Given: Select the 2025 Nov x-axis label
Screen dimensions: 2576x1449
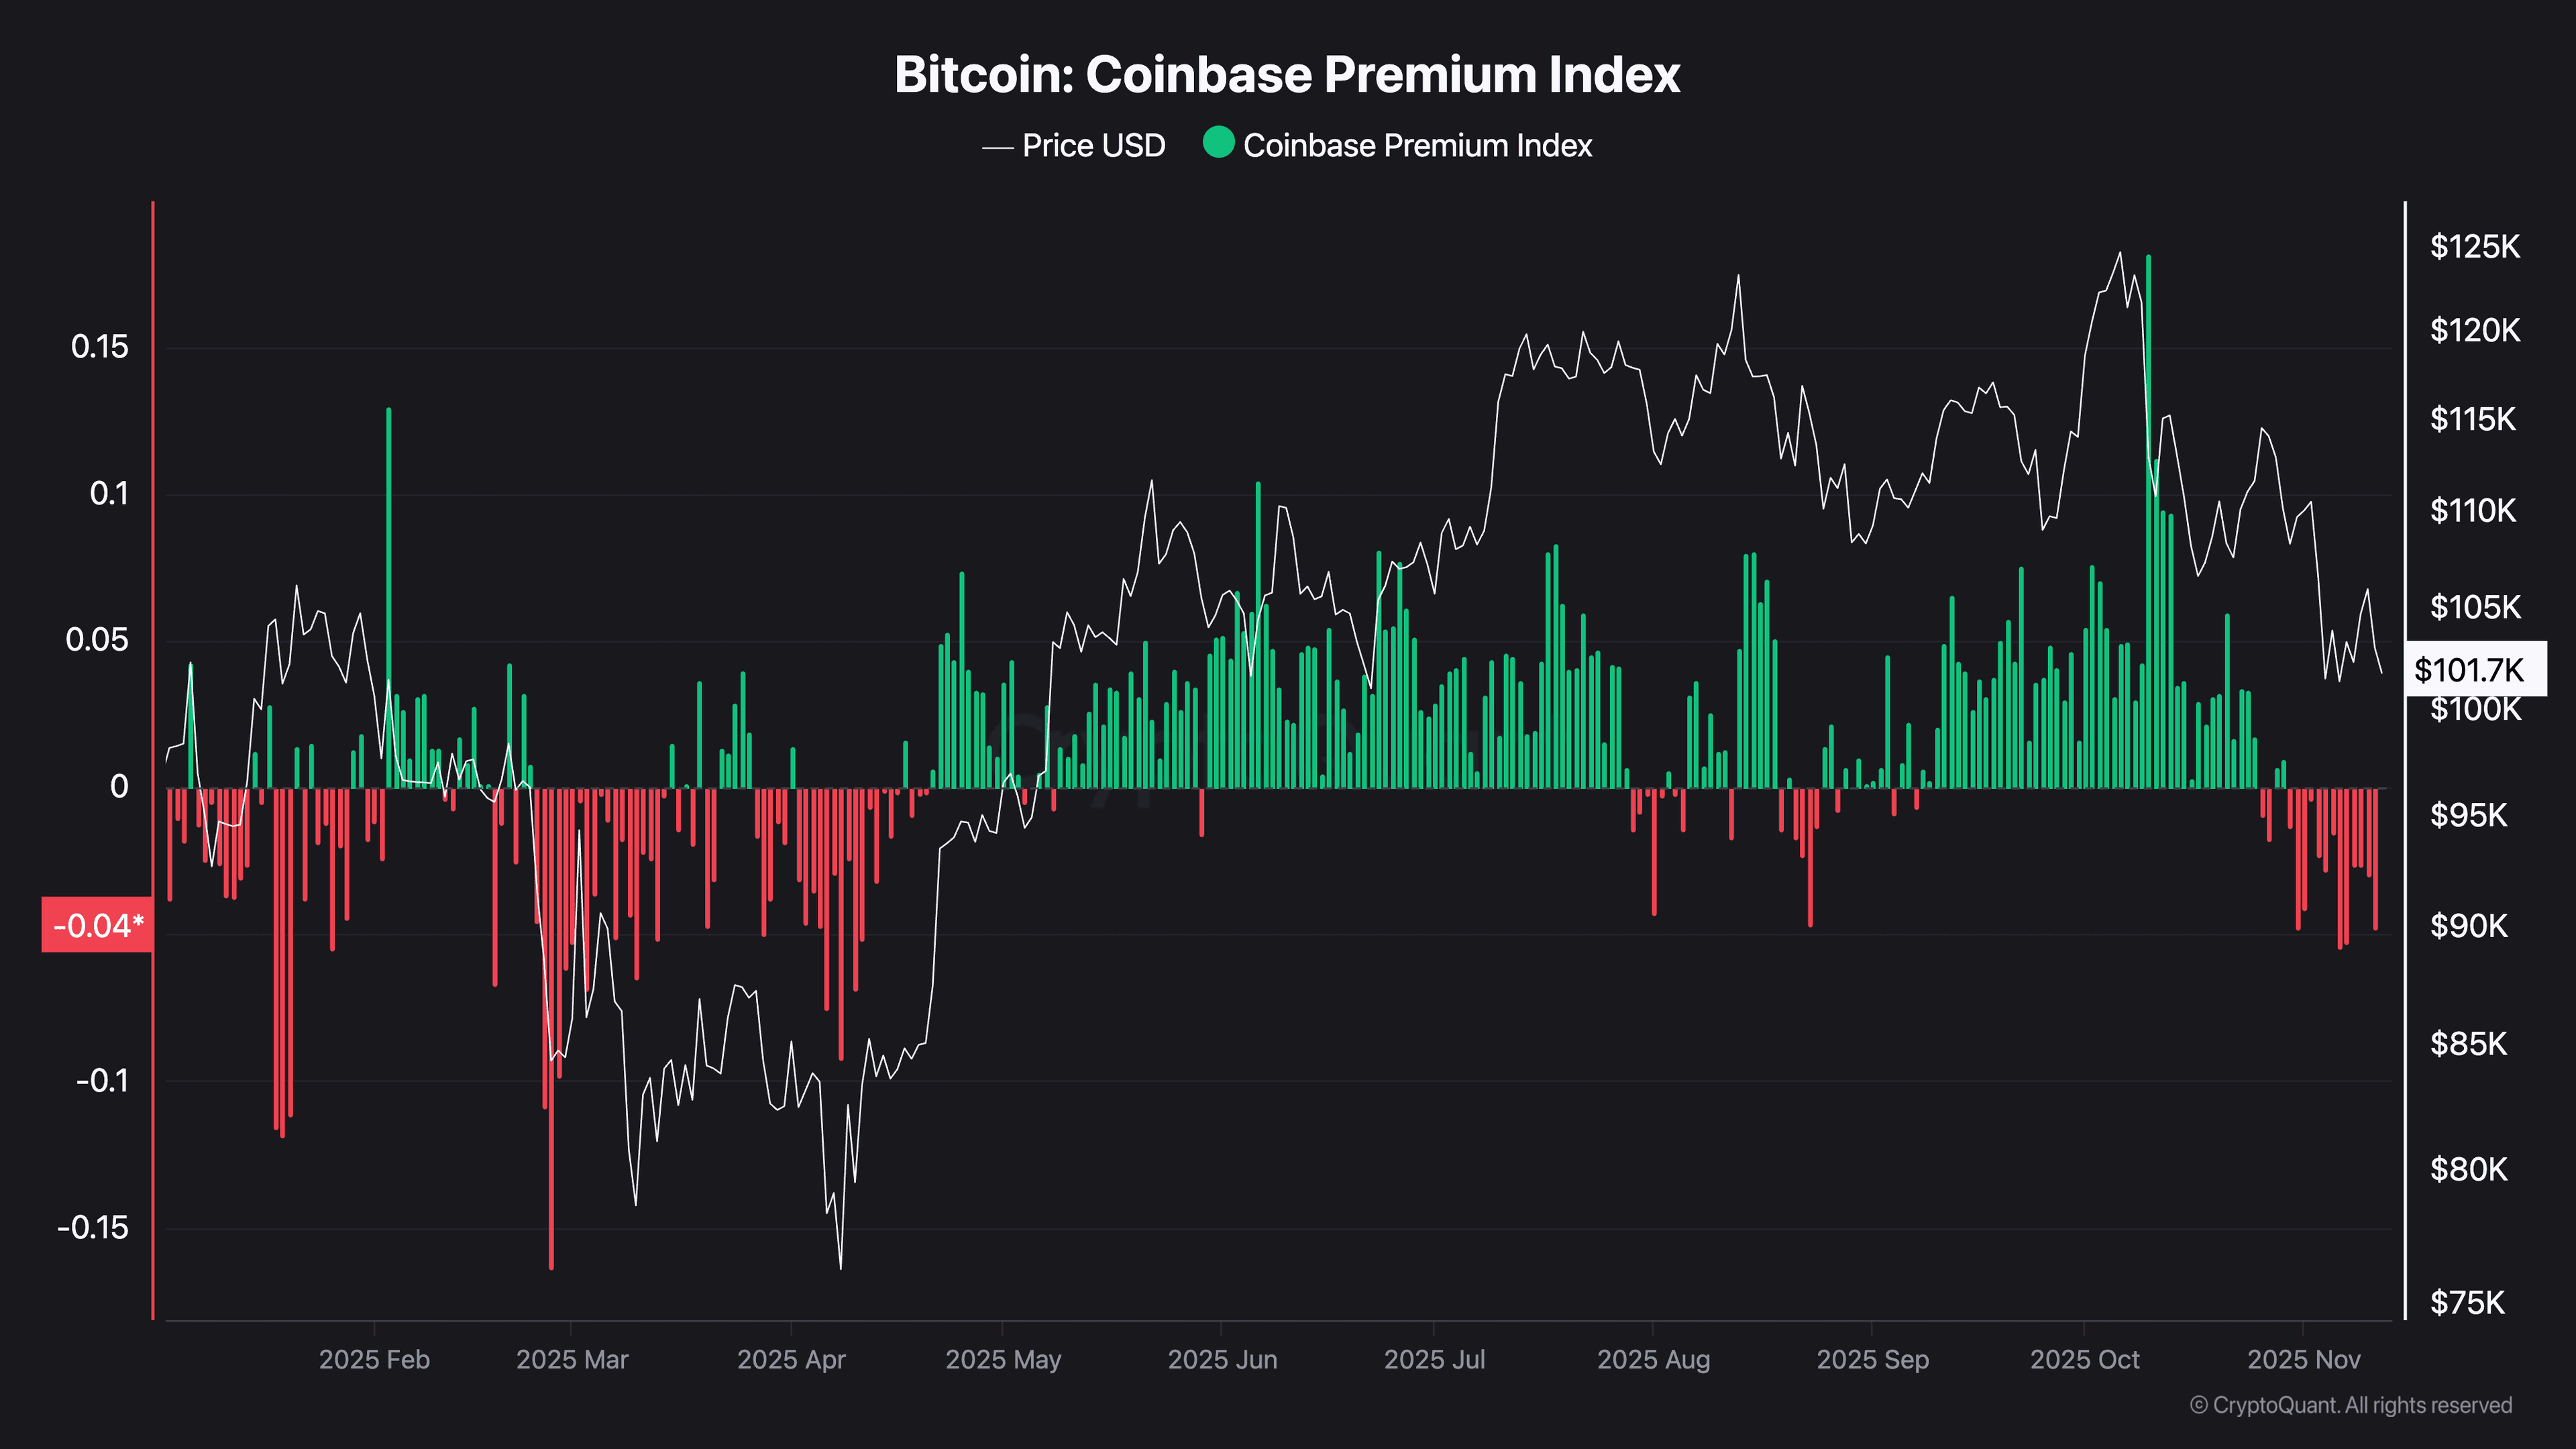Looking at the screenshot, I should coord(2303,1360).
